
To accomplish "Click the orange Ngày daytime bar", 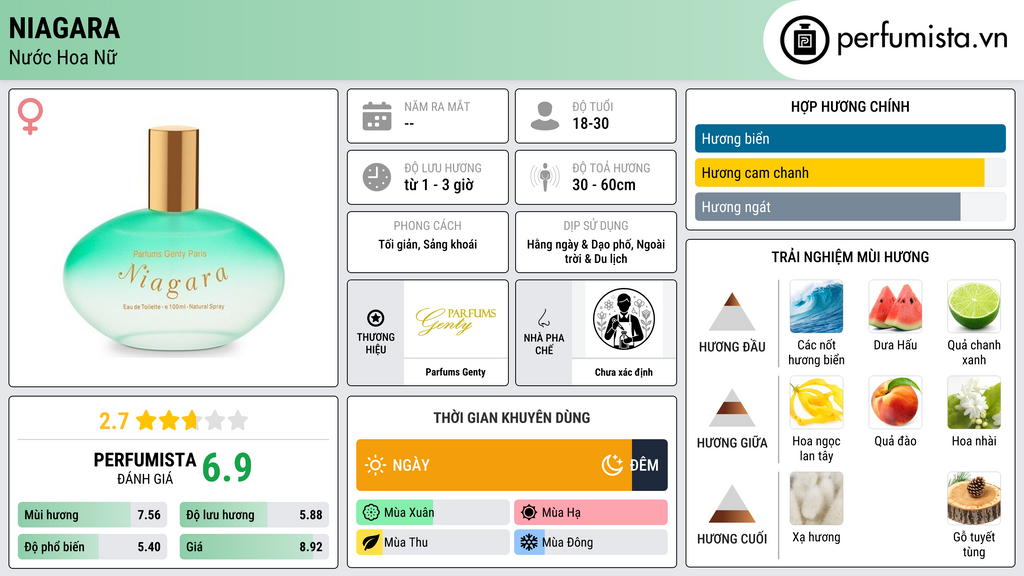I will (494, 465).
